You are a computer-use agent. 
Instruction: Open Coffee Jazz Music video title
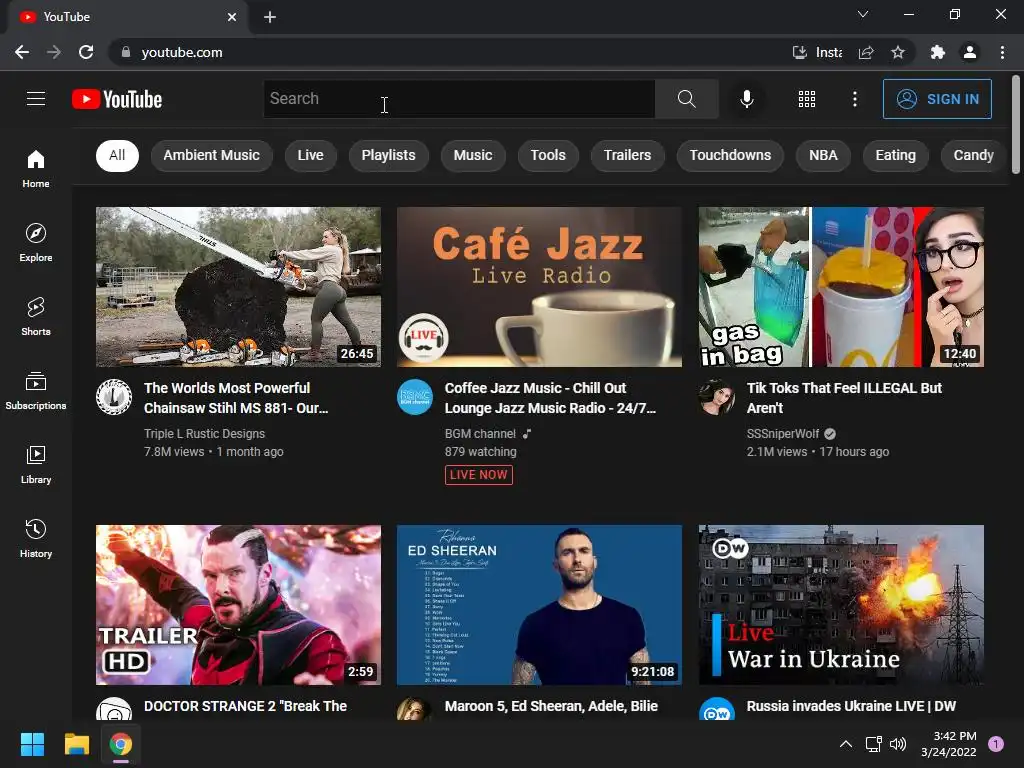(x=550, y=398)
